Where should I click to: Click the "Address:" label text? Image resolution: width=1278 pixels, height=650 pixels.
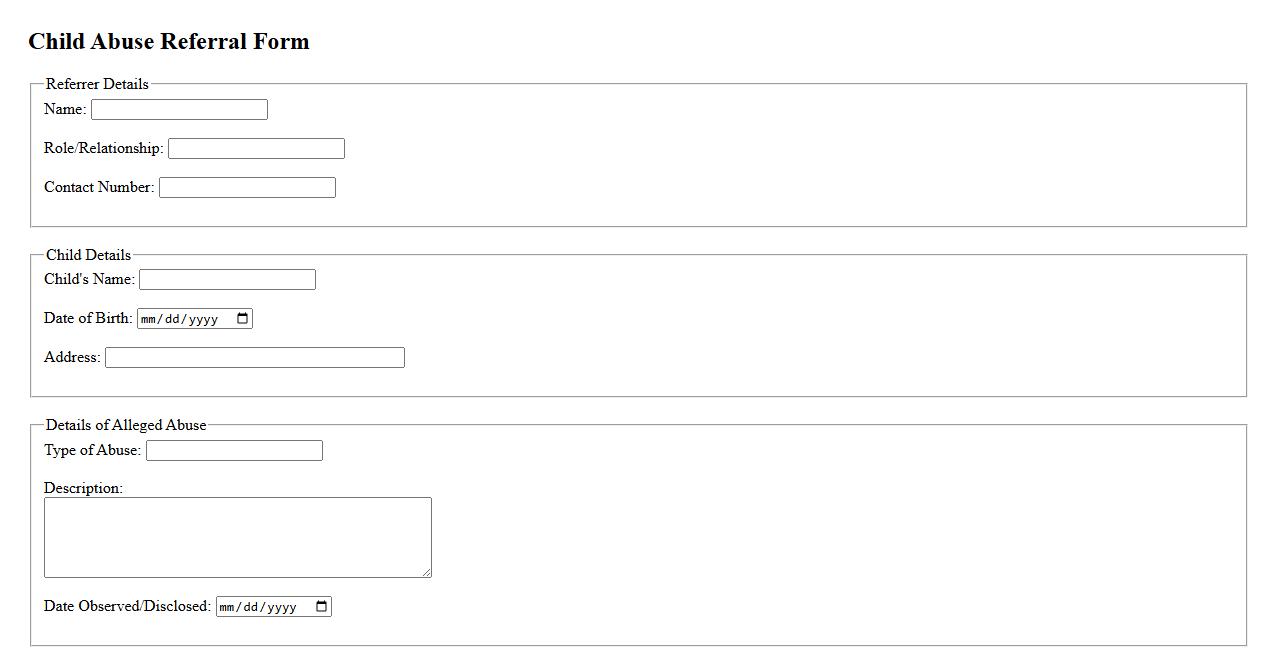click(72, 357)
